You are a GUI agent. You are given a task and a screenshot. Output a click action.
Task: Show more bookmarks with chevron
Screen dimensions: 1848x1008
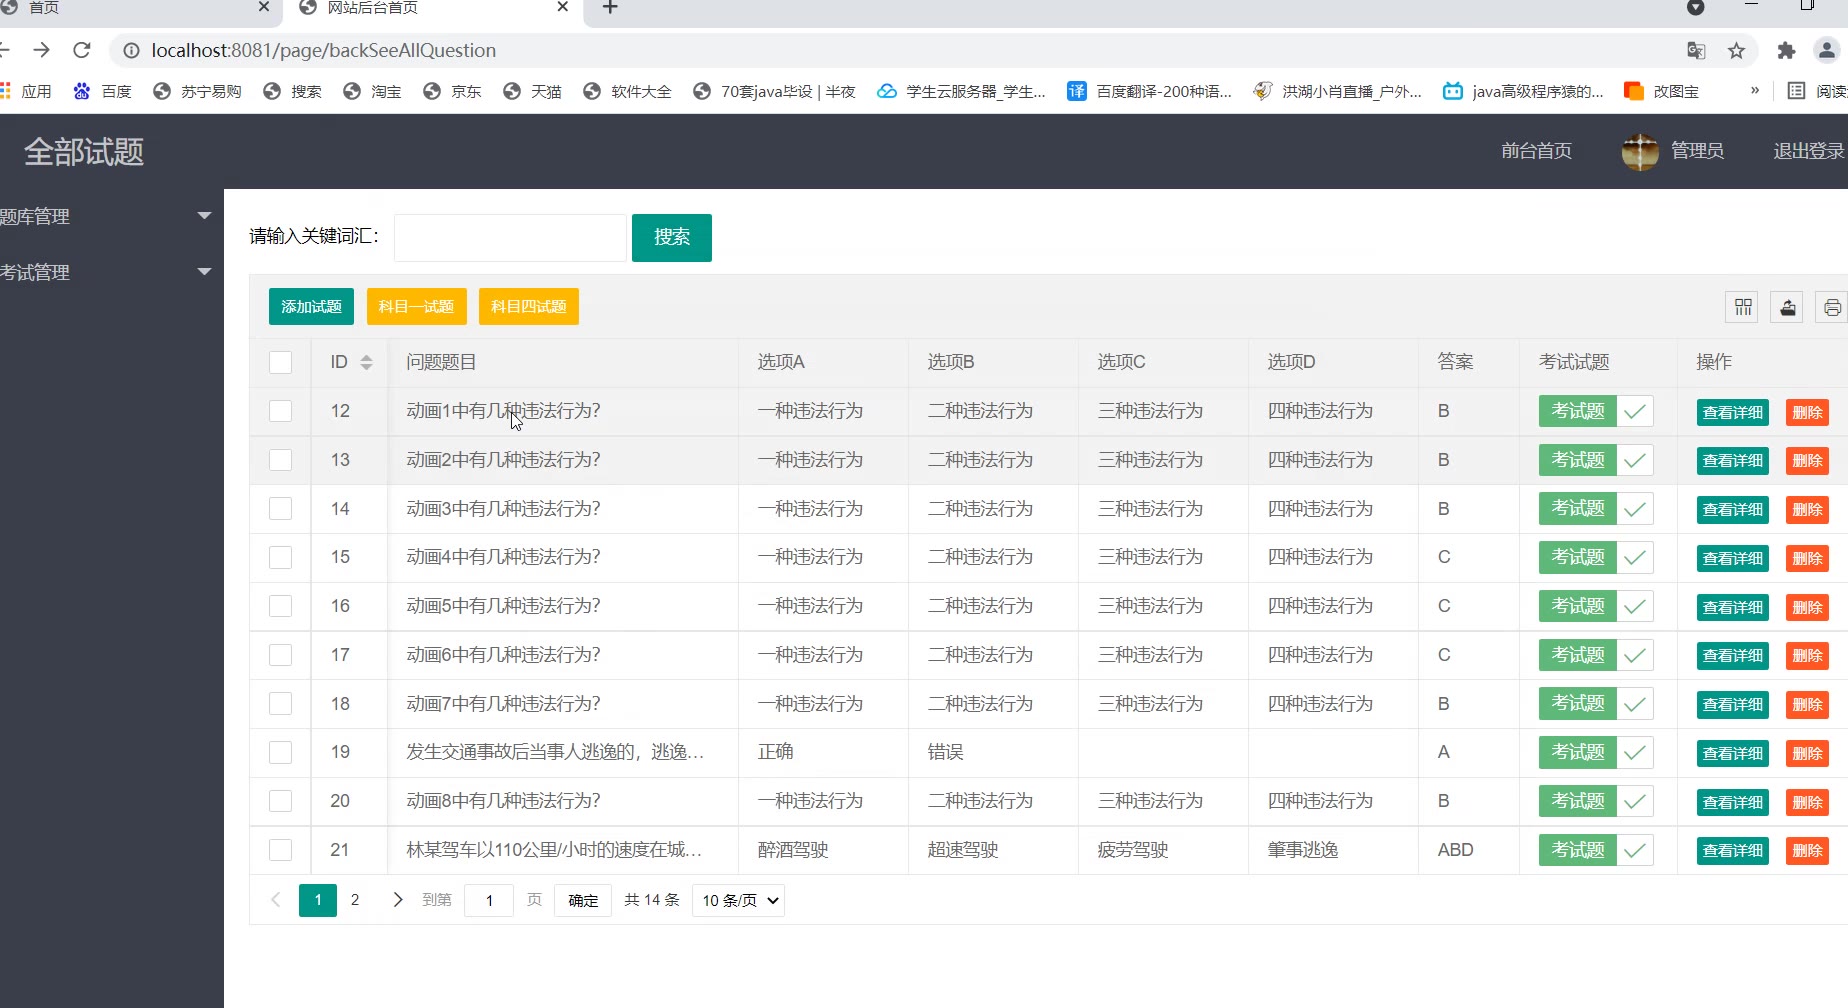click(1754, 90)
